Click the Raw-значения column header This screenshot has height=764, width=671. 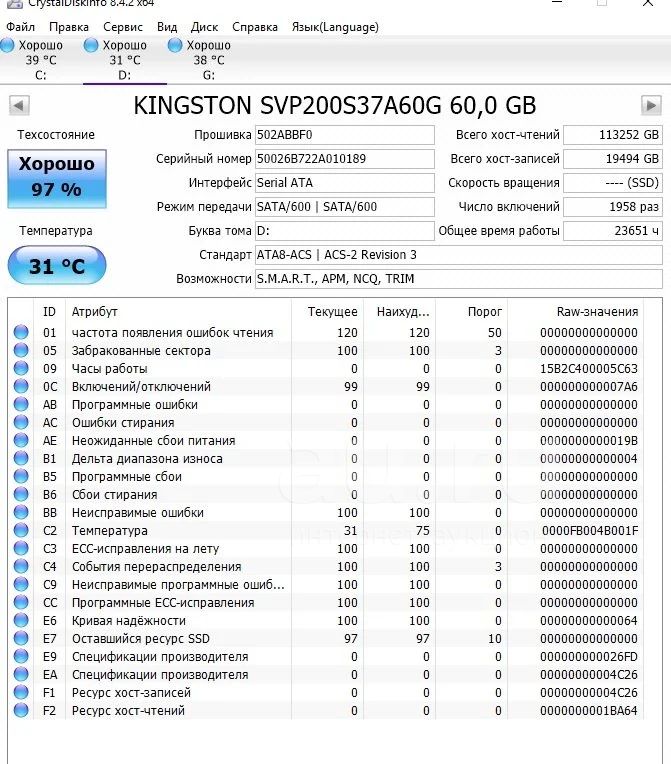coord(576,312)
